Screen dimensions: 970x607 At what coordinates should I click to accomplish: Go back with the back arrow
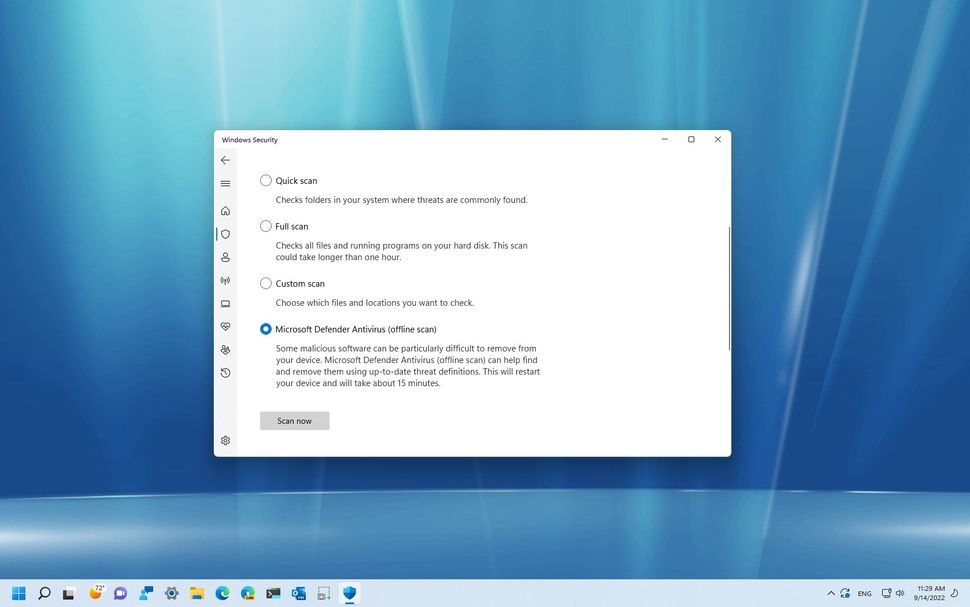(225, 160)
